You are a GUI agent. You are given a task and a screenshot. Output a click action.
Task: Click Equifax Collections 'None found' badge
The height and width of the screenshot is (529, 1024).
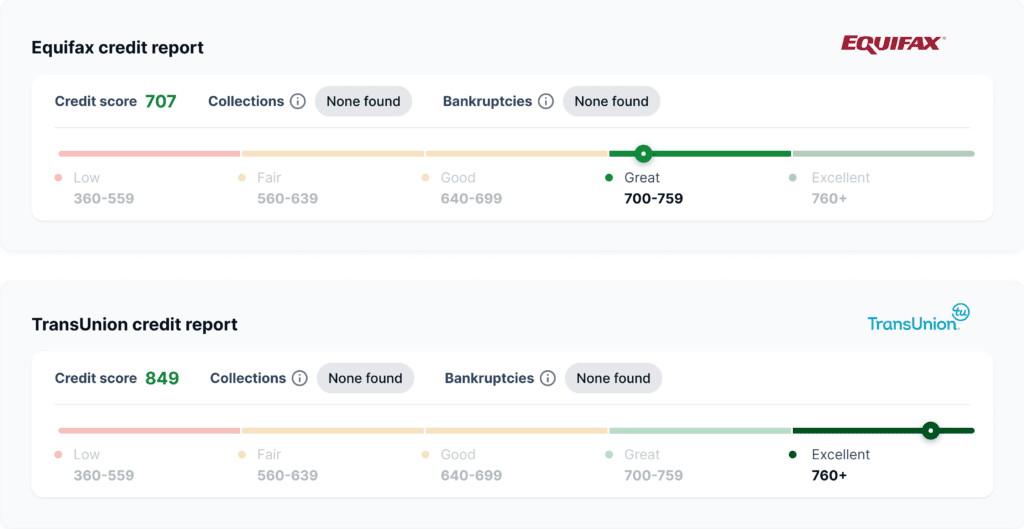tap(363, 101)
